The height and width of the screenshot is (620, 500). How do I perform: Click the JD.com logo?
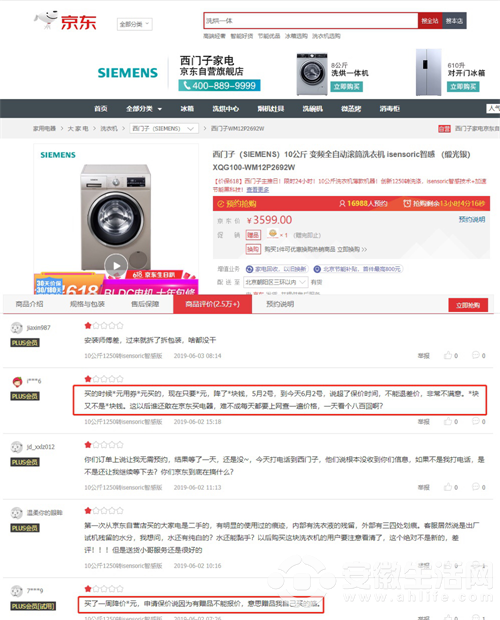tap(65, 21)
